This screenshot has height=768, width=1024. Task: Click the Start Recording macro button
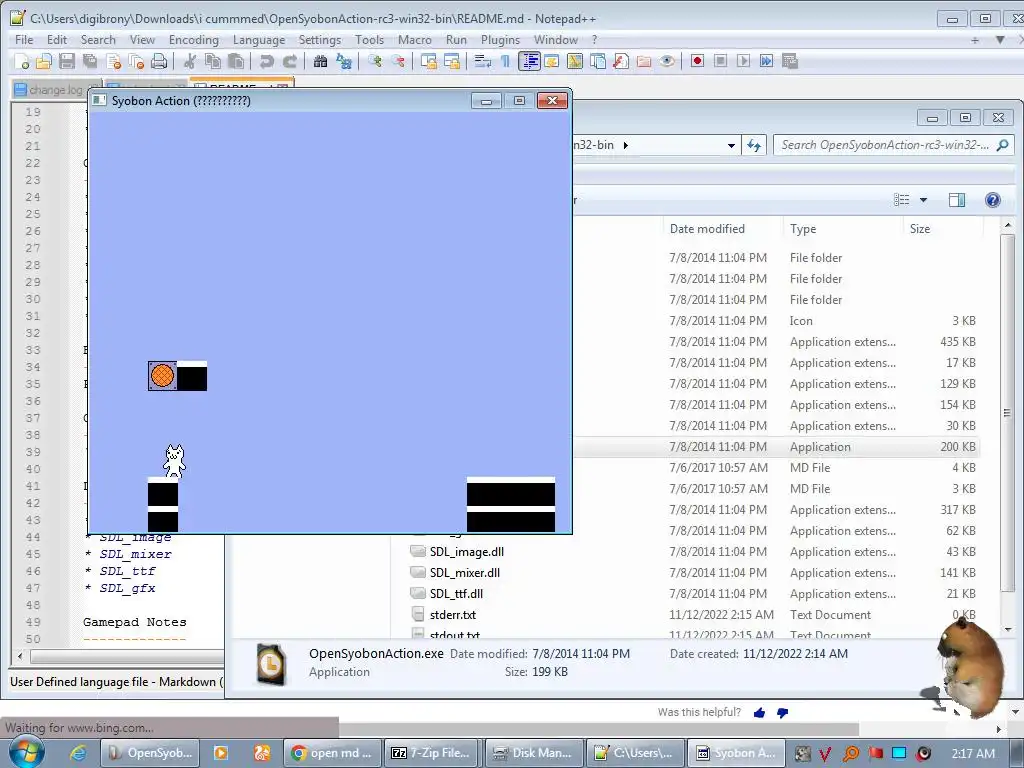coord(697,61)
